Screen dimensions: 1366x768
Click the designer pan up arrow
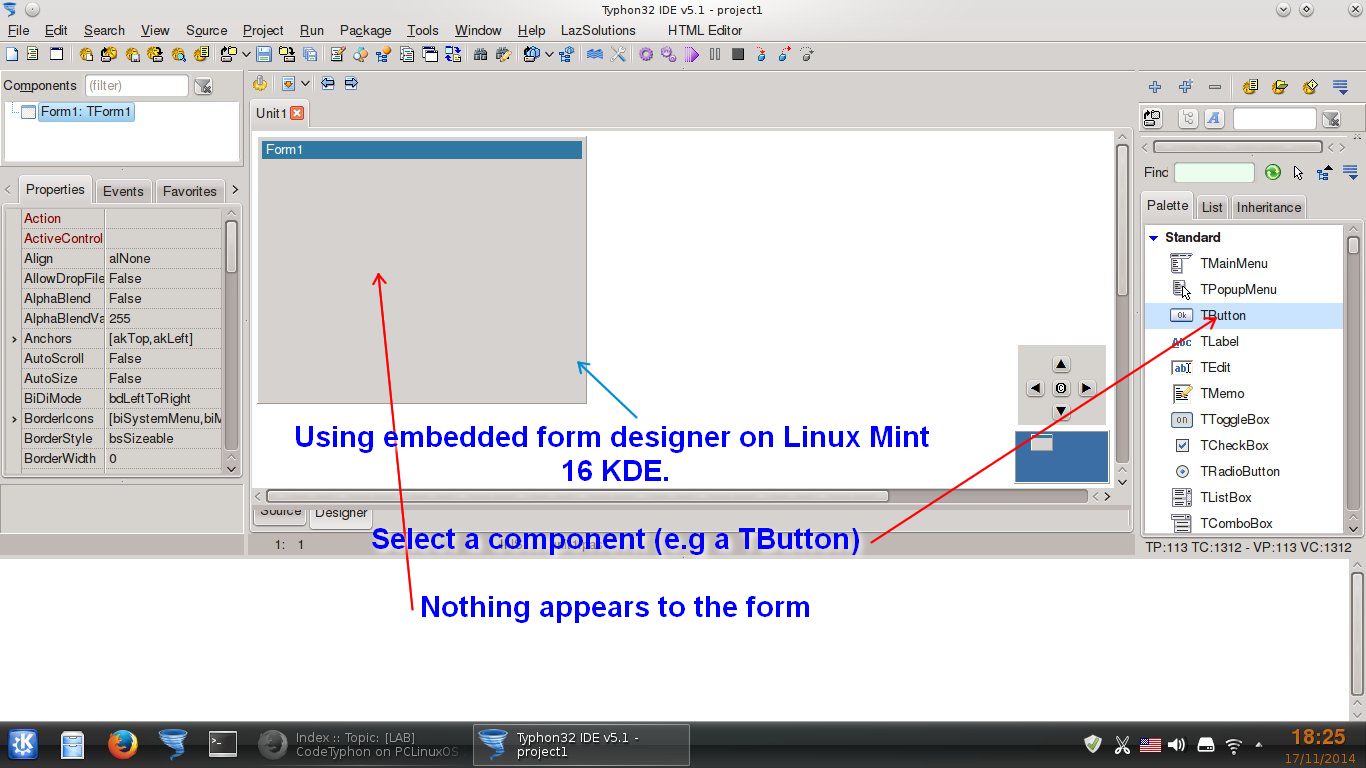point(1062,365)
